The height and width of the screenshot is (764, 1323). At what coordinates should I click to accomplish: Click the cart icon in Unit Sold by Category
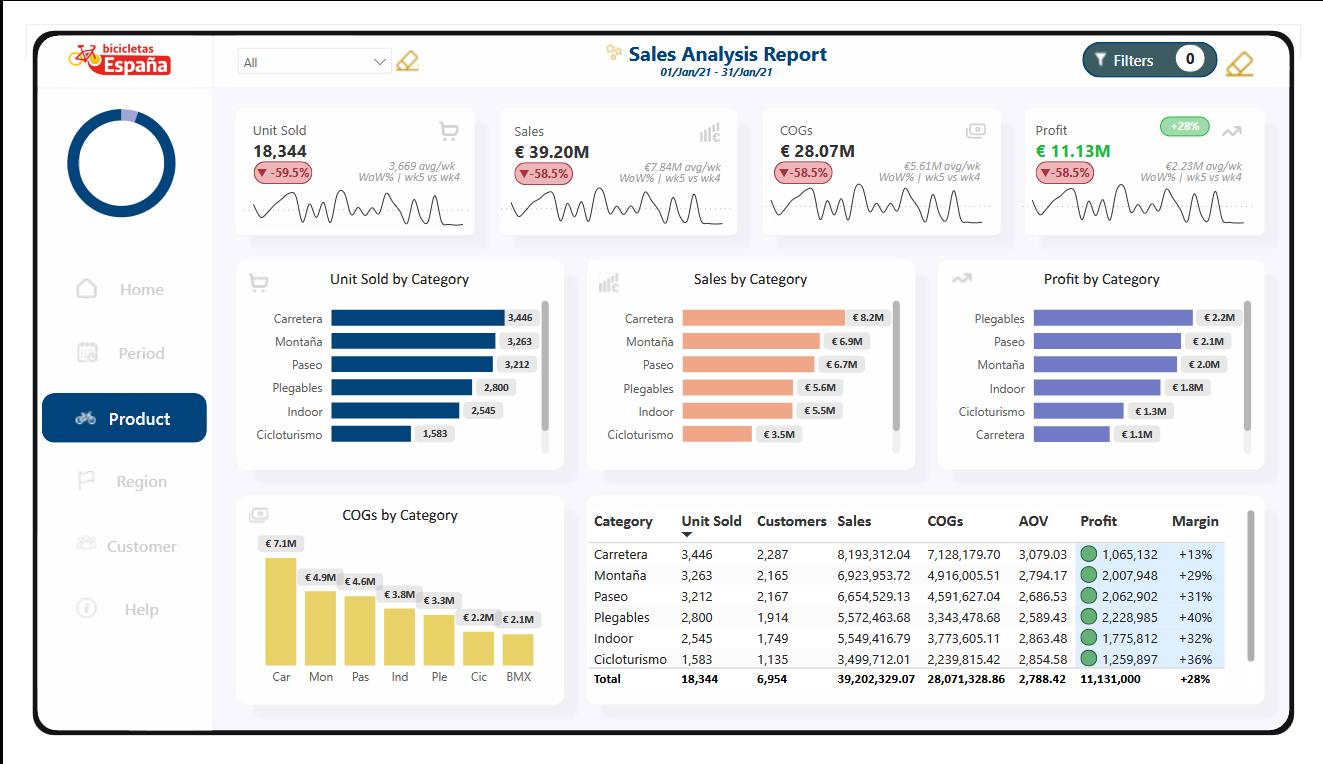click(x=258, y=283)
